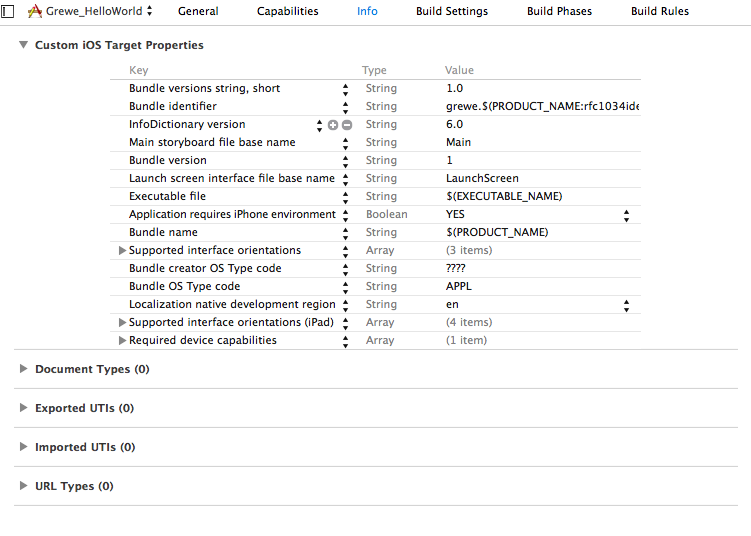
Task: Expand the URL Types section
Action: 24,486
